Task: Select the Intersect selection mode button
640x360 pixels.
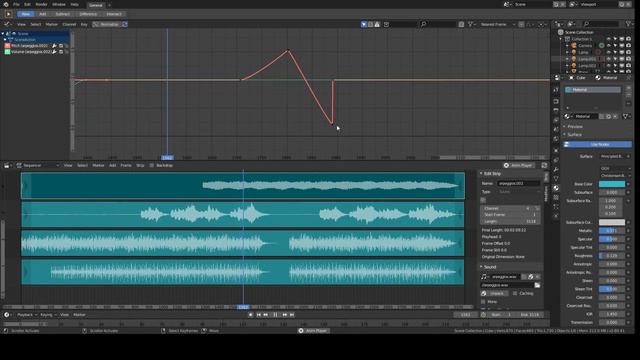Action: [x=114, y=14]
